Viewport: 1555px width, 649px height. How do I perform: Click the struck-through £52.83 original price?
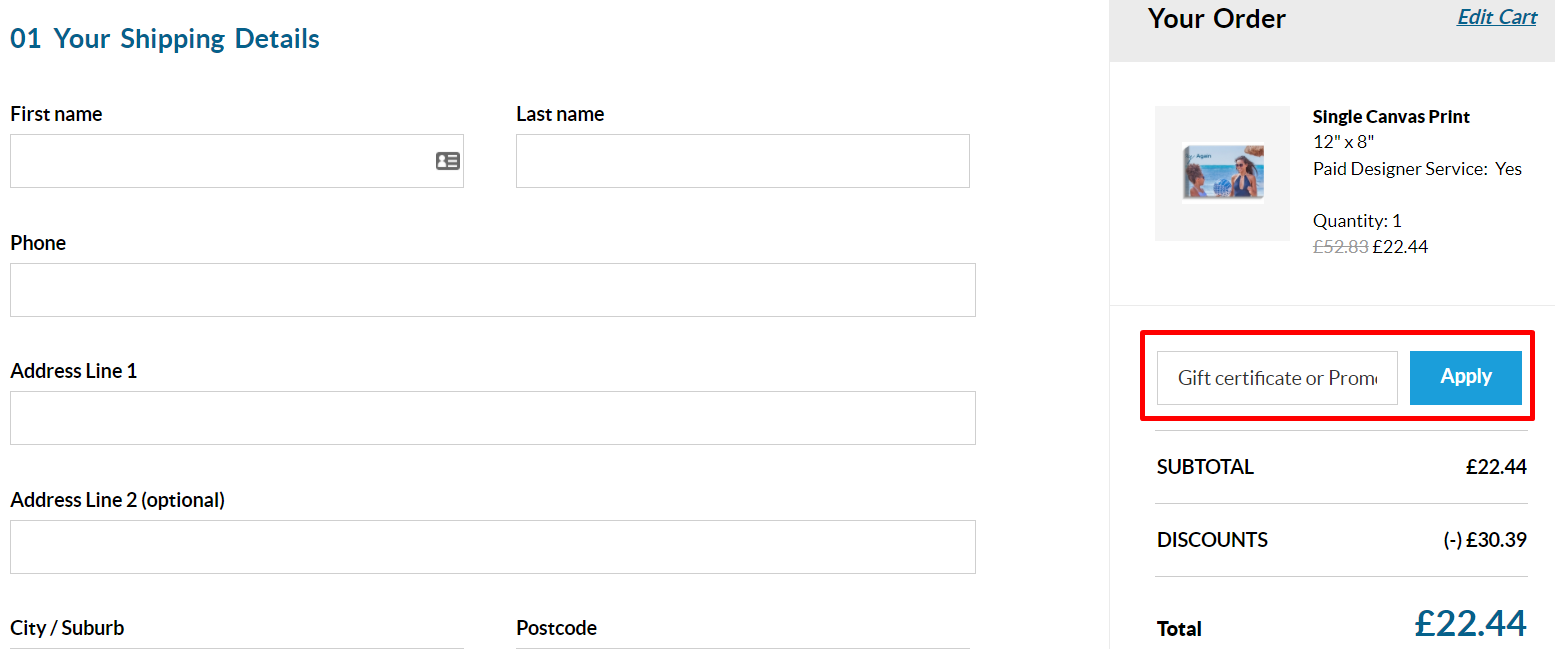1340,247
